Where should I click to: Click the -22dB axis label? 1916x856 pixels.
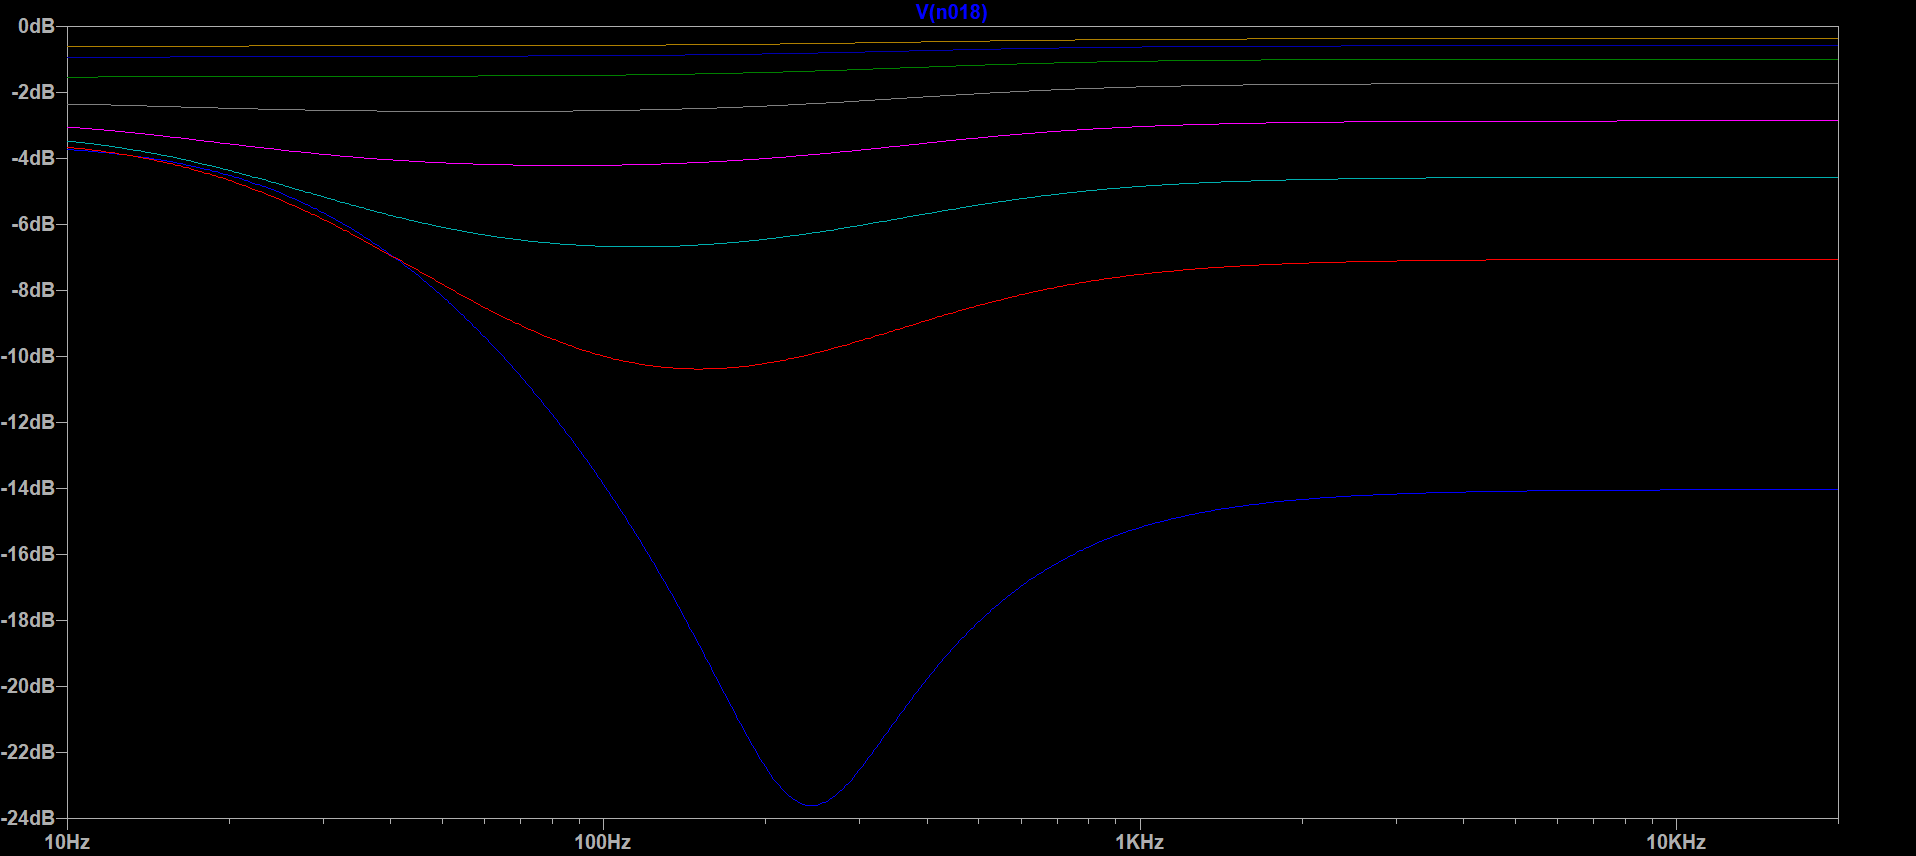(x=28, y=752)
